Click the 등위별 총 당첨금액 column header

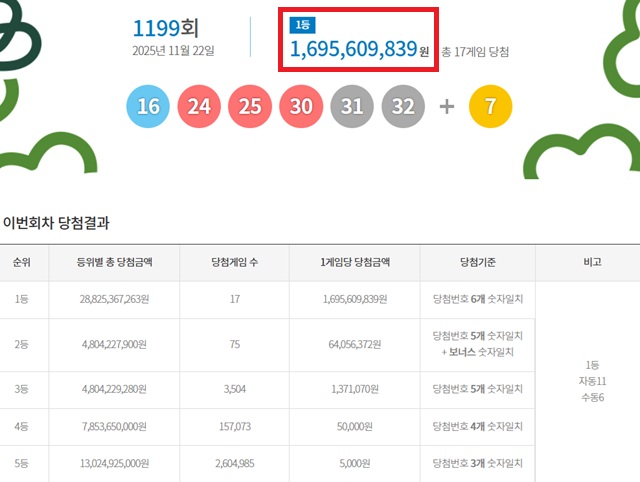[113, 262]
